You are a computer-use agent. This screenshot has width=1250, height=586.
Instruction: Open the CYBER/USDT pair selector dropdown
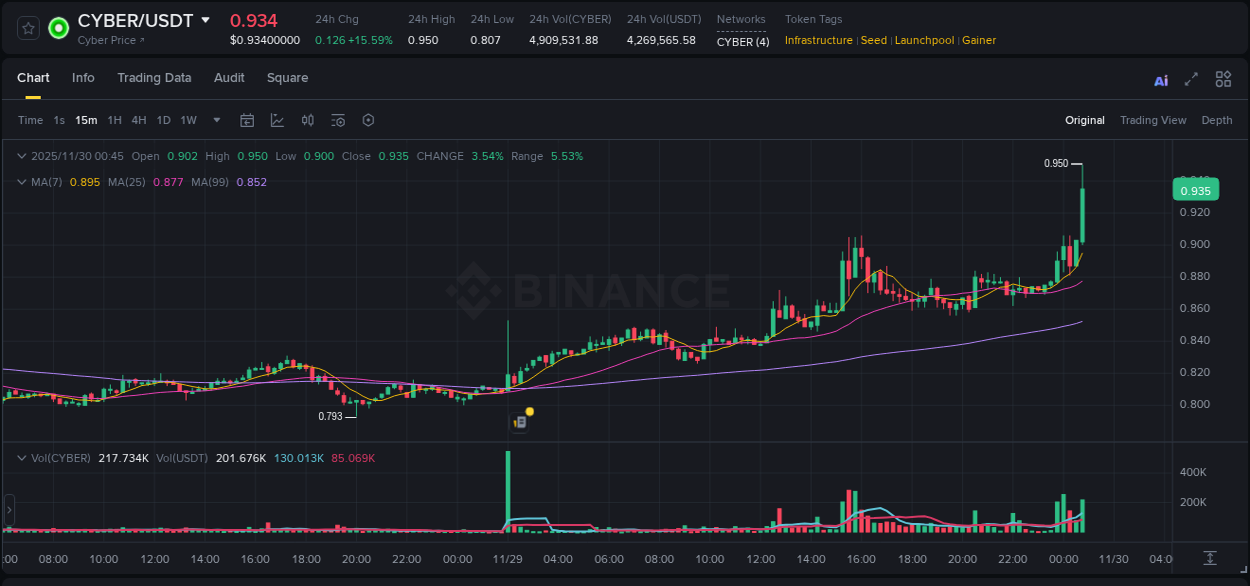click(206, 20)
